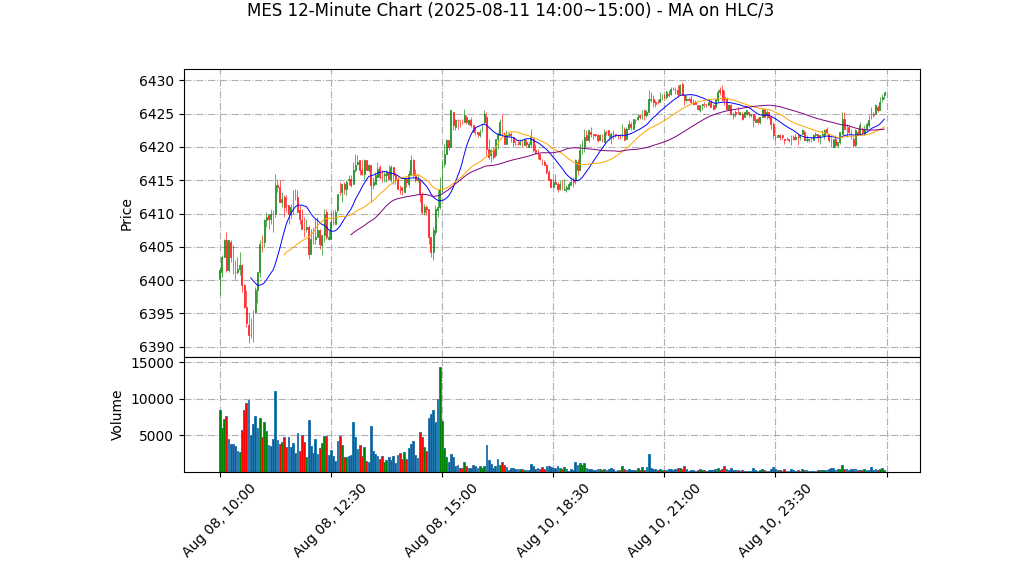This screenshot has width=1022, height=575.
Task: Click the price tick label 6405
Action: point(156,248)
